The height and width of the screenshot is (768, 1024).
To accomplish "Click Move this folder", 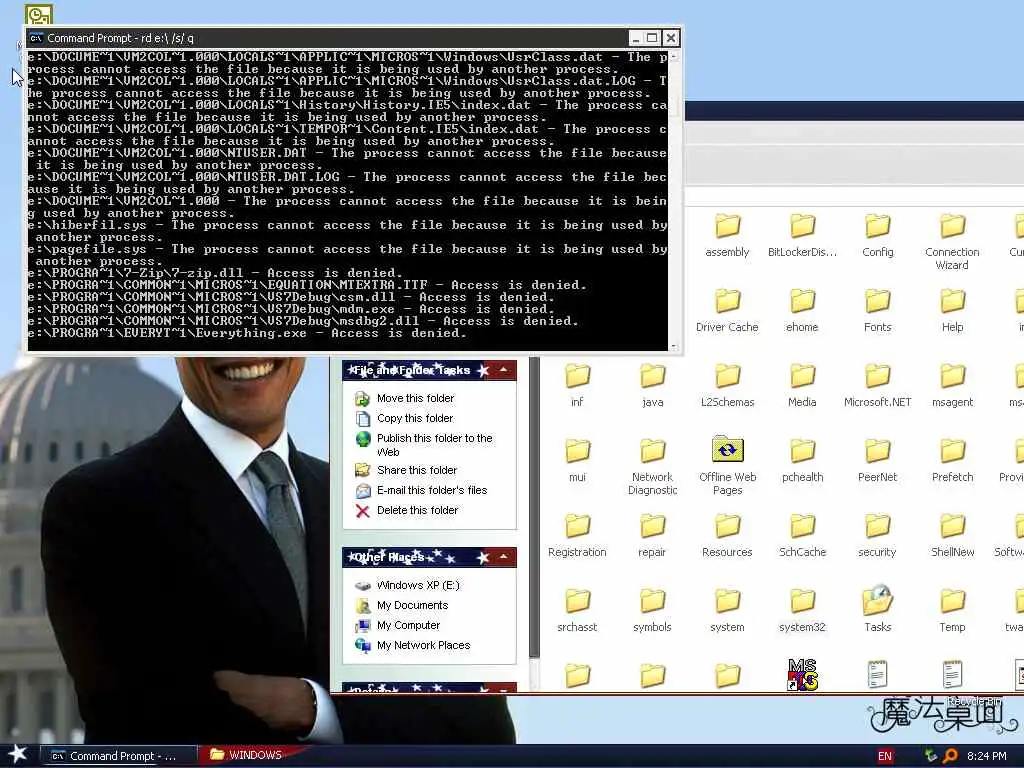I will 415,398.
